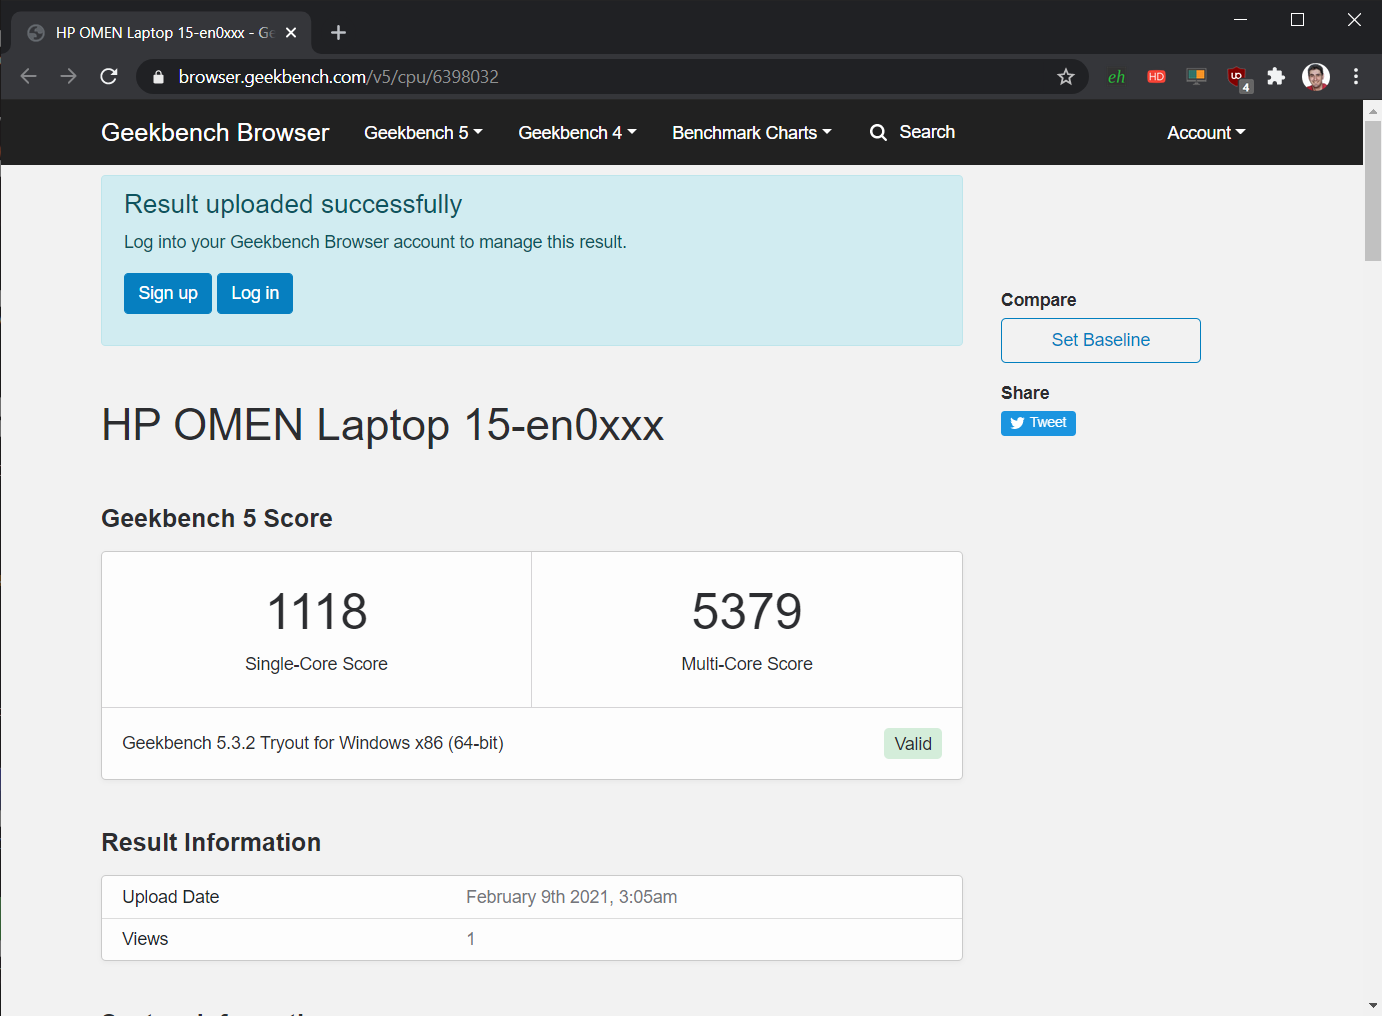Click the 'Result uploaded successfully' heading

pos(293,204)
